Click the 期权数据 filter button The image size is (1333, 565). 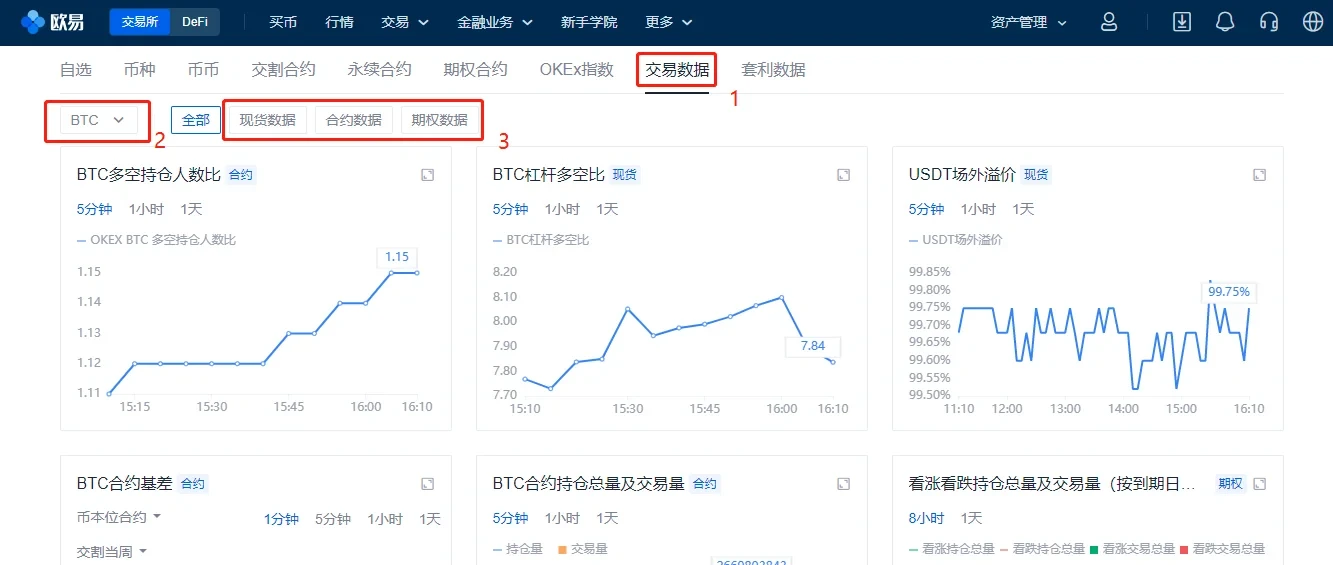[439, 120]
